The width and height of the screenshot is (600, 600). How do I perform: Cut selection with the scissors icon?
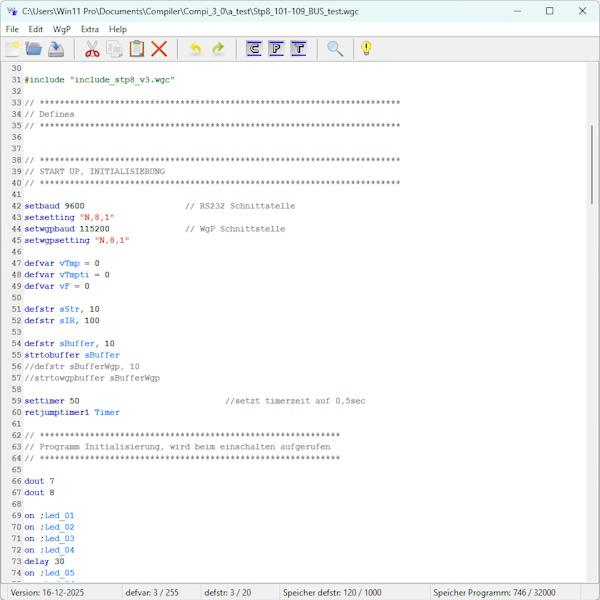tap(92, 49)
